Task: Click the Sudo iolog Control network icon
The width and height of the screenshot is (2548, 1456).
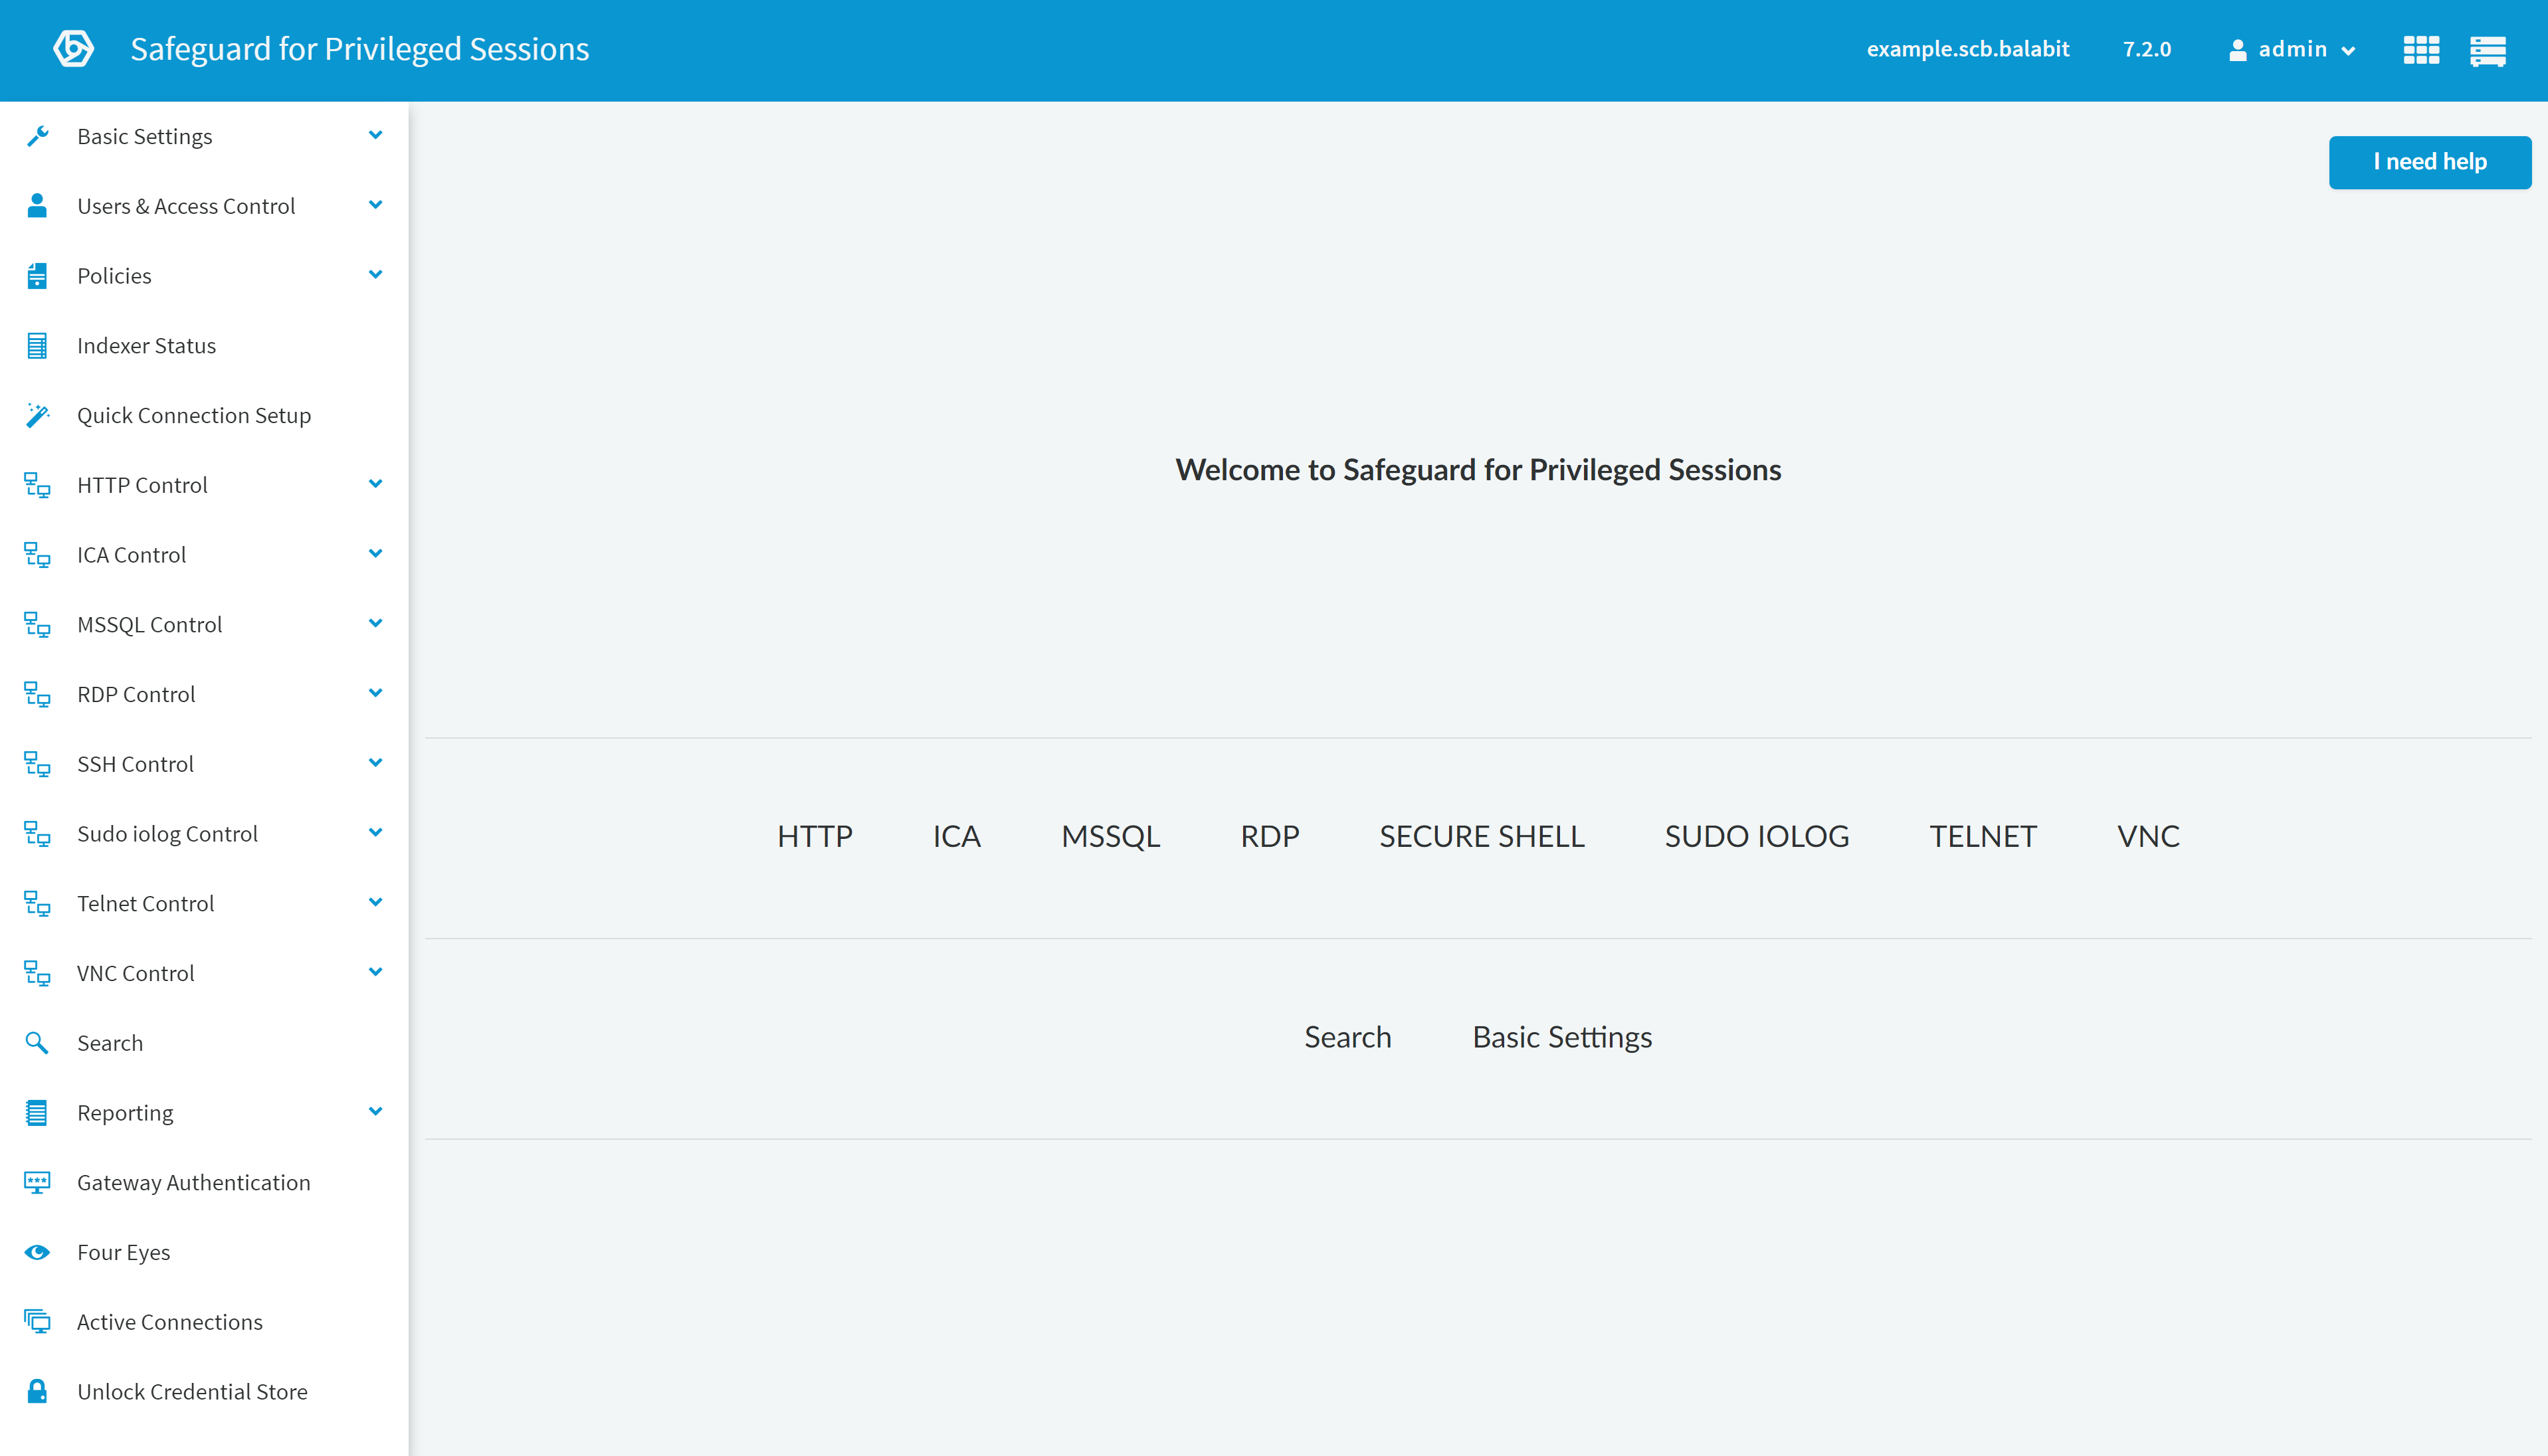Action: (x=37, y=834)
